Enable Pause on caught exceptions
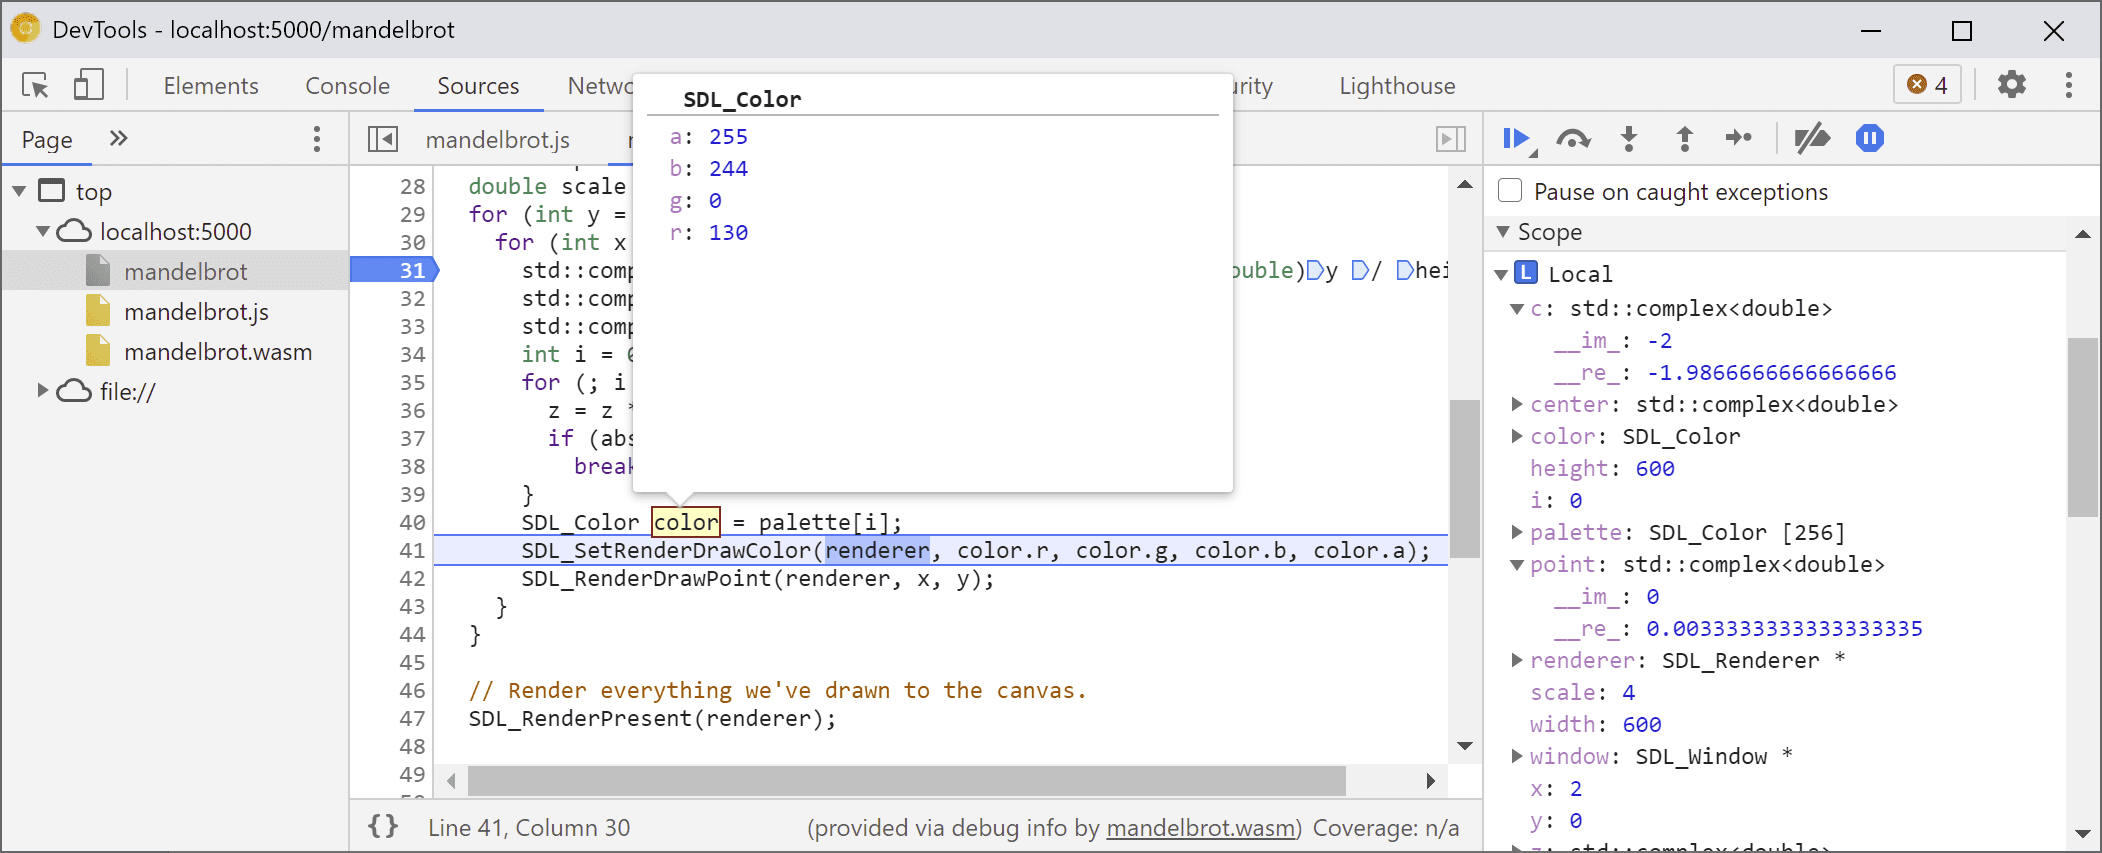The height and width of the screenshot is (853, 2102). [x=1510, y=191]
